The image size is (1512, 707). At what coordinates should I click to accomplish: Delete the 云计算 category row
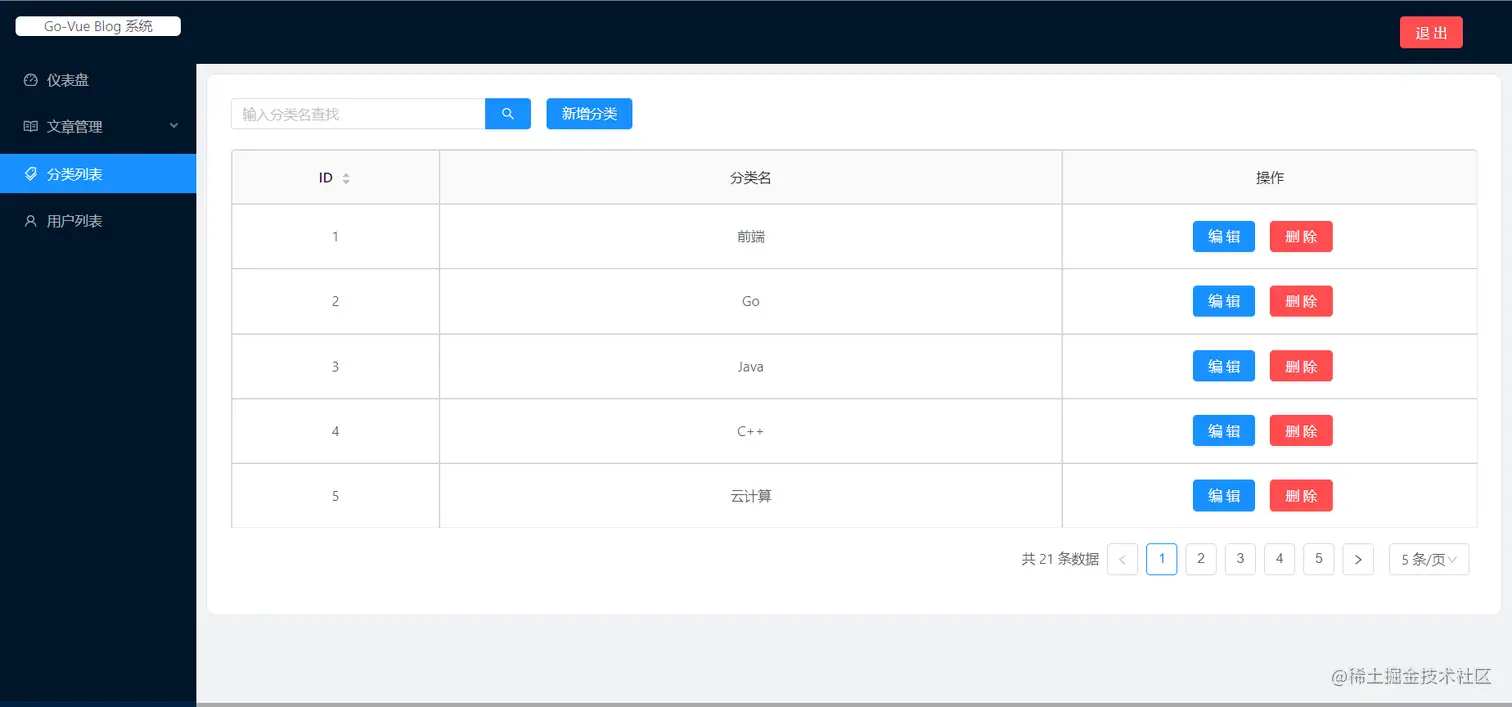pyautogui.click(x=1301, y=496)
